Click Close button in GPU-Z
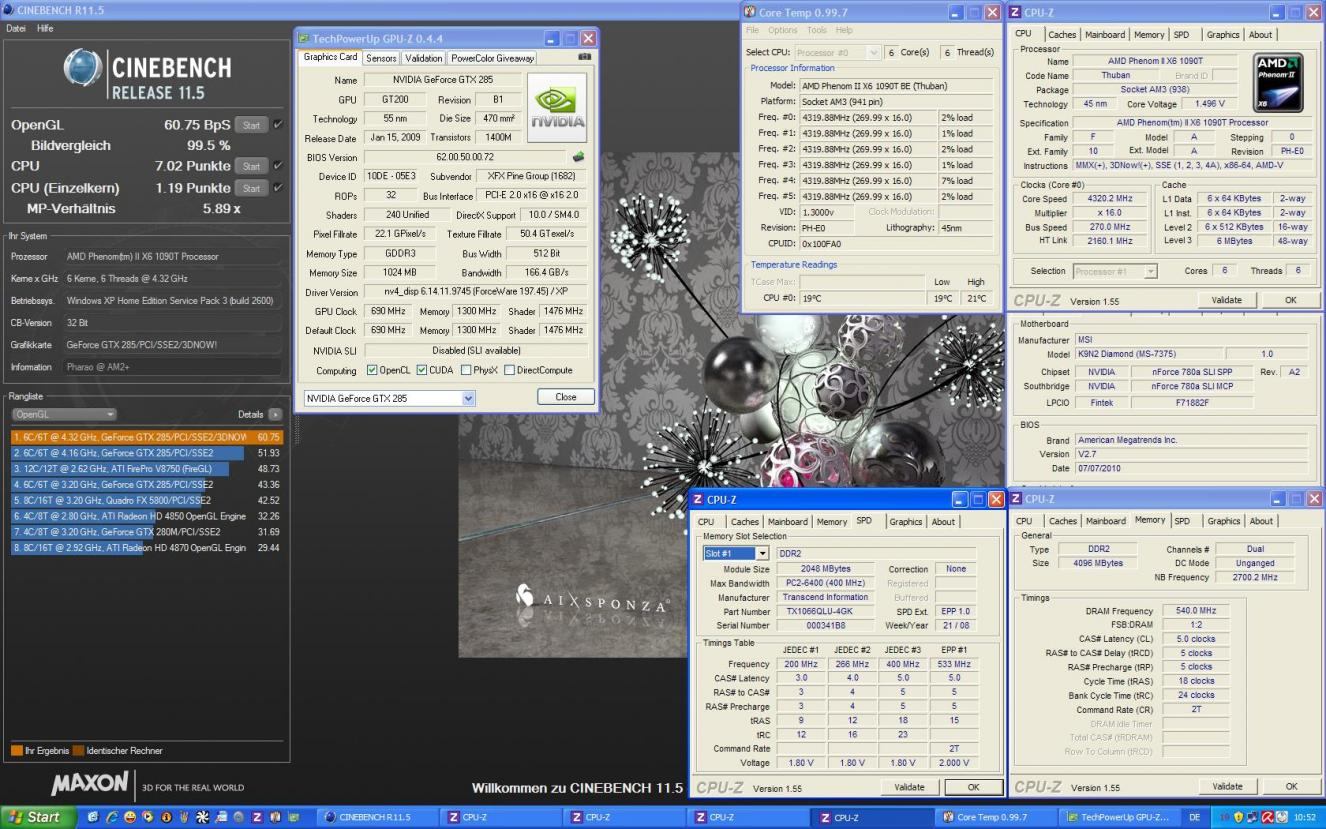The height and width of the screenshot is (829, 1326). pyautogui.click(x=566, y=397)
